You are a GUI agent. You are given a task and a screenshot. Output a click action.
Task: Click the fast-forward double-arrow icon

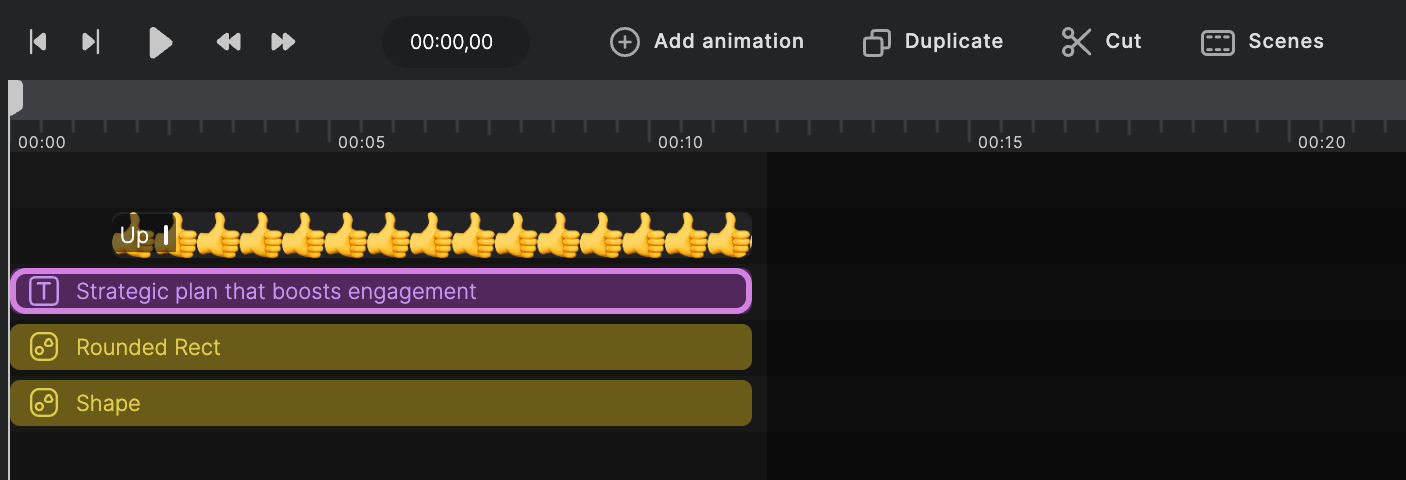pyautogui.click(x=283, y=41)
